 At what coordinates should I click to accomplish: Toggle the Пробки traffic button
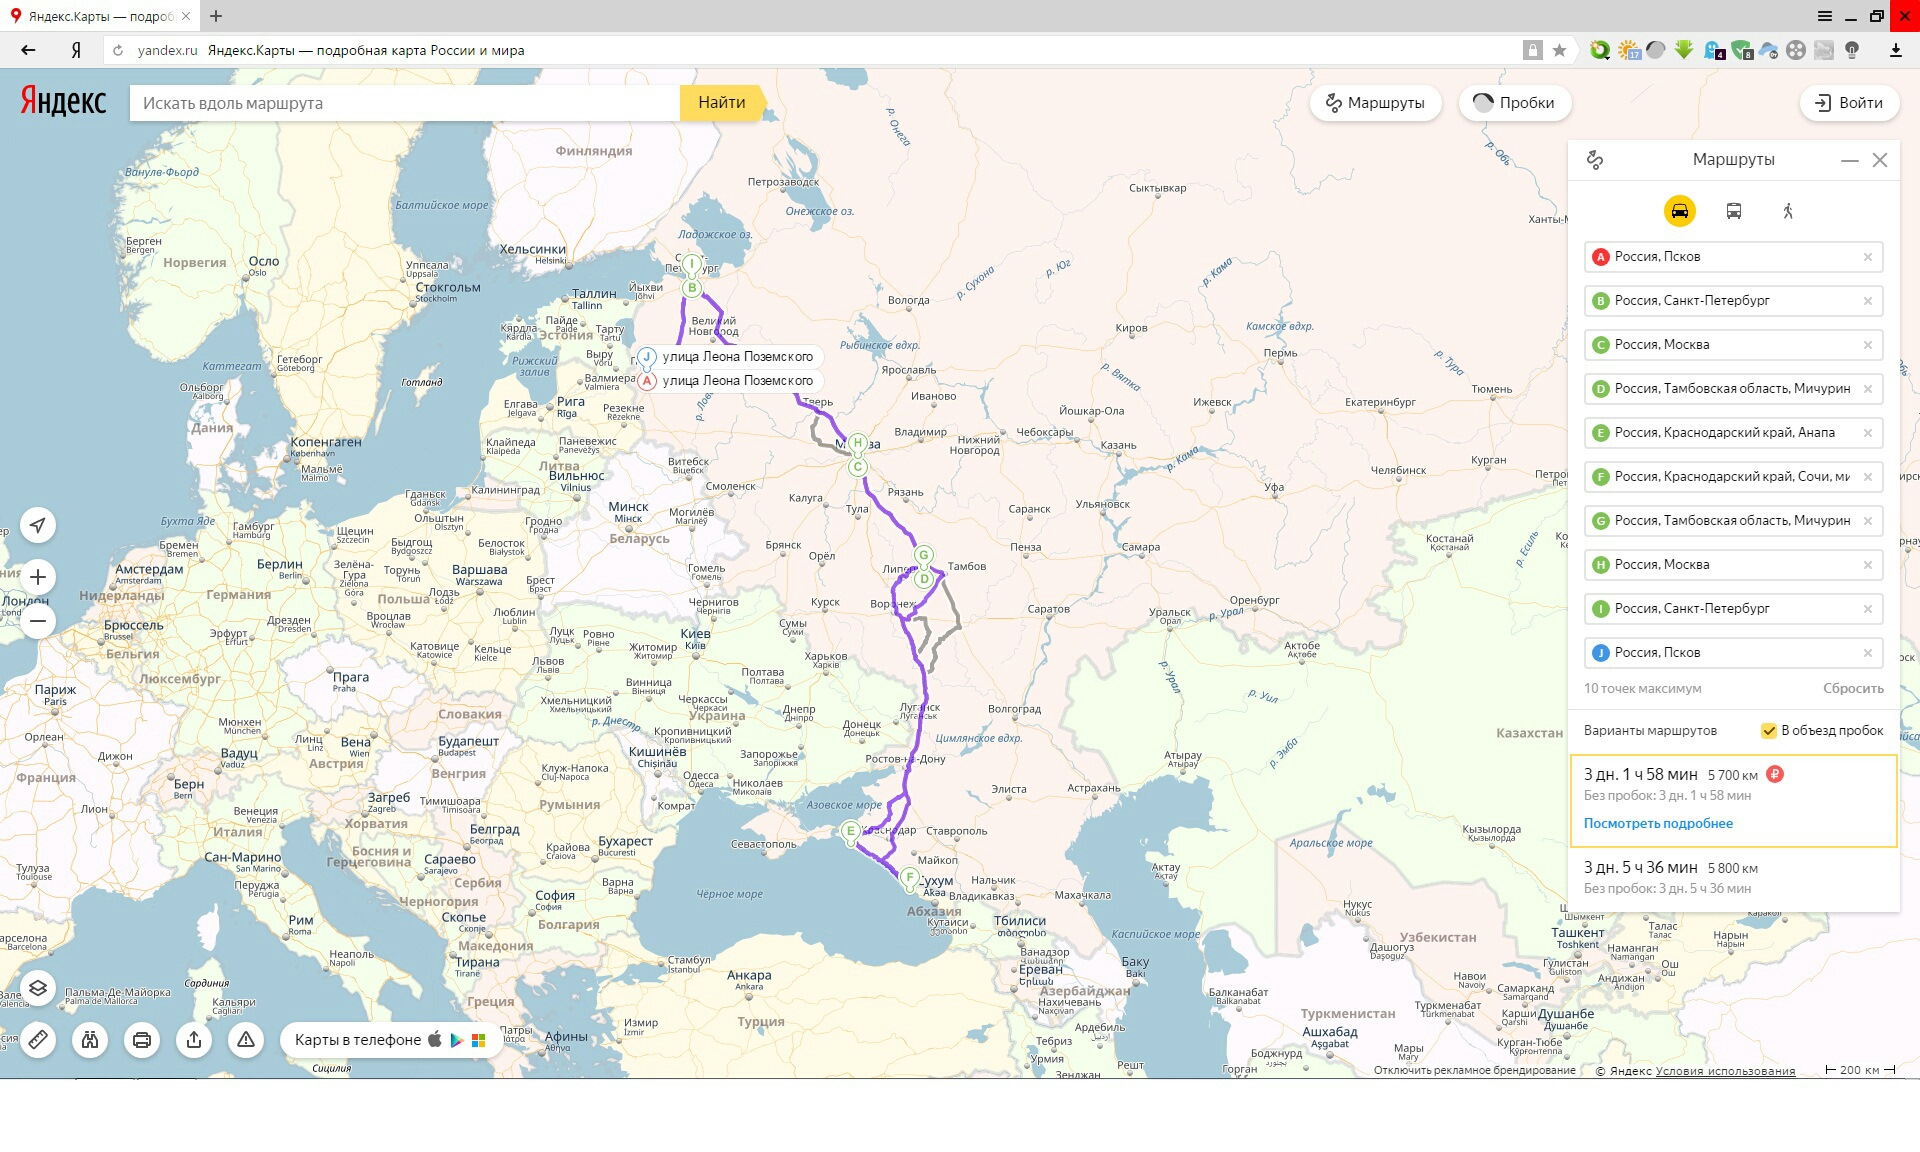[1514, 103]
